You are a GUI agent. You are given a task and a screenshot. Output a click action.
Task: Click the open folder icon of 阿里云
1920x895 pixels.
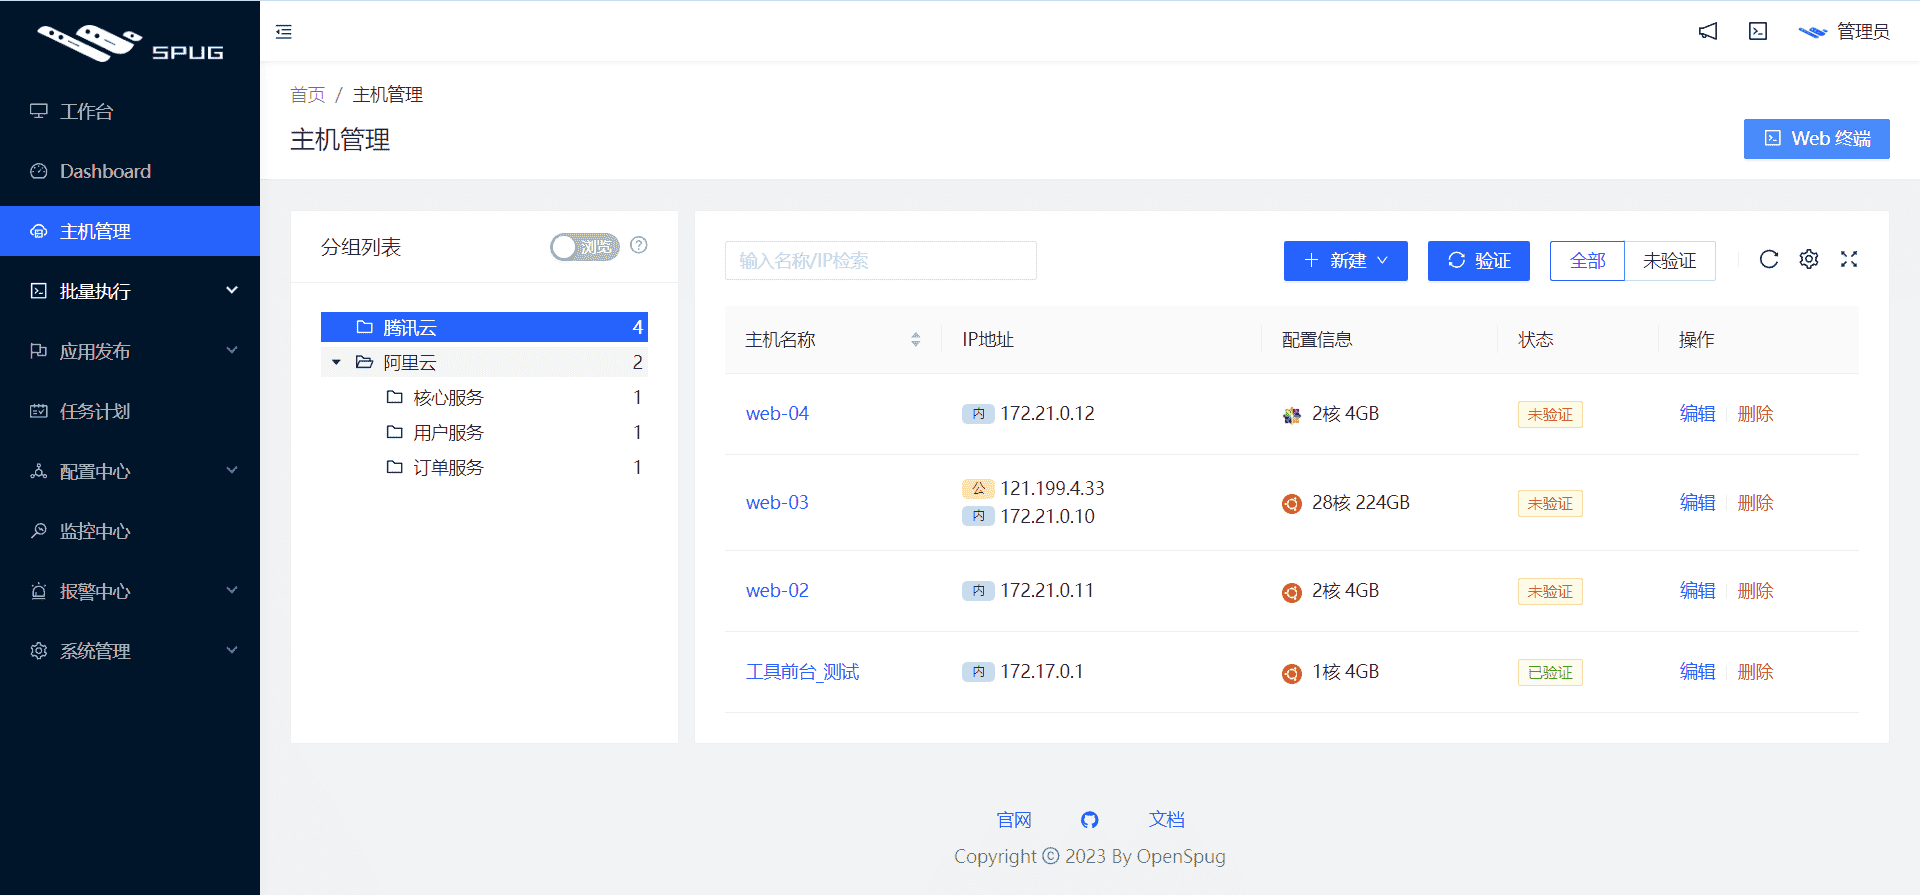[x=365, y=362]
